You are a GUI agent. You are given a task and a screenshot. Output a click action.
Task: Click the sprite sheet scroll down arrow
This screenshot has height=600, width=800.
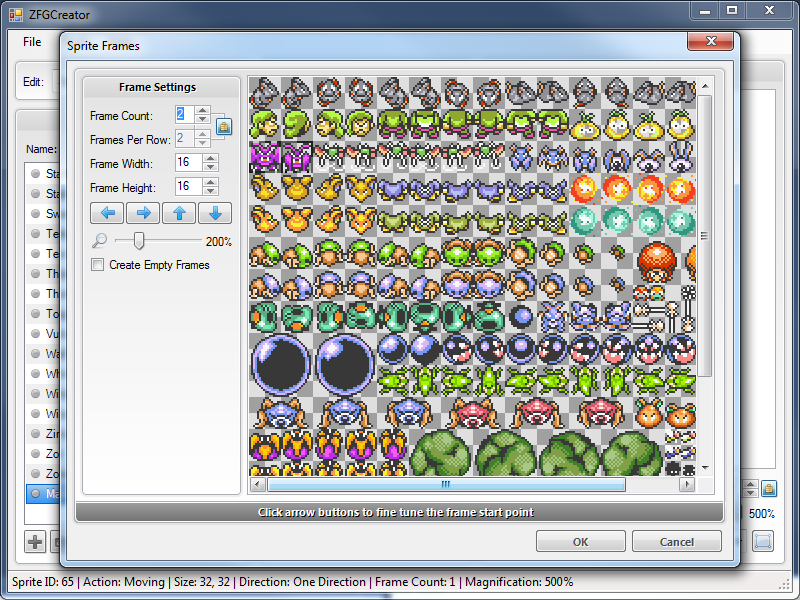tap(705, 468)
